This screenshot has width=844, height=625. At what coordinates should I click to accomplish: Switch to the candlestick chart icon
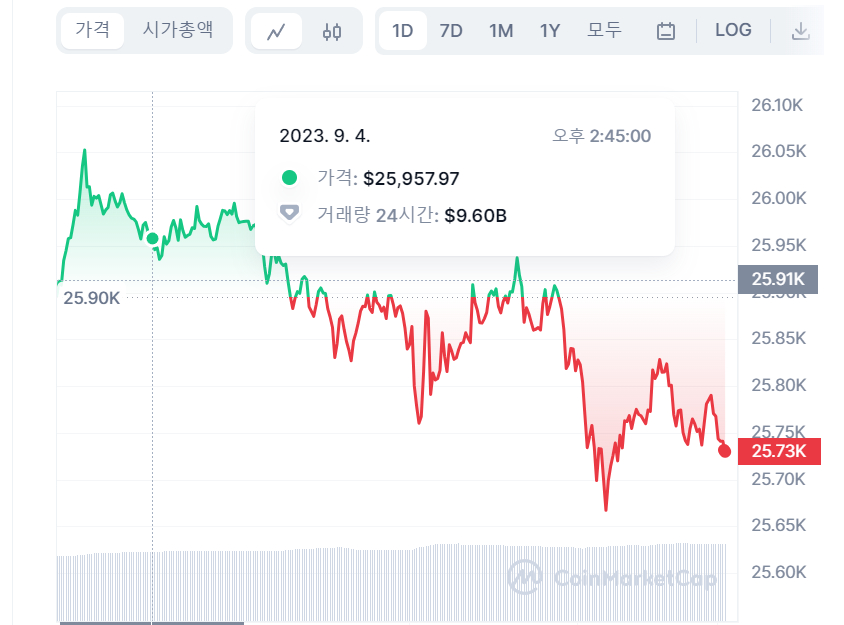click(x=330, y=30)
